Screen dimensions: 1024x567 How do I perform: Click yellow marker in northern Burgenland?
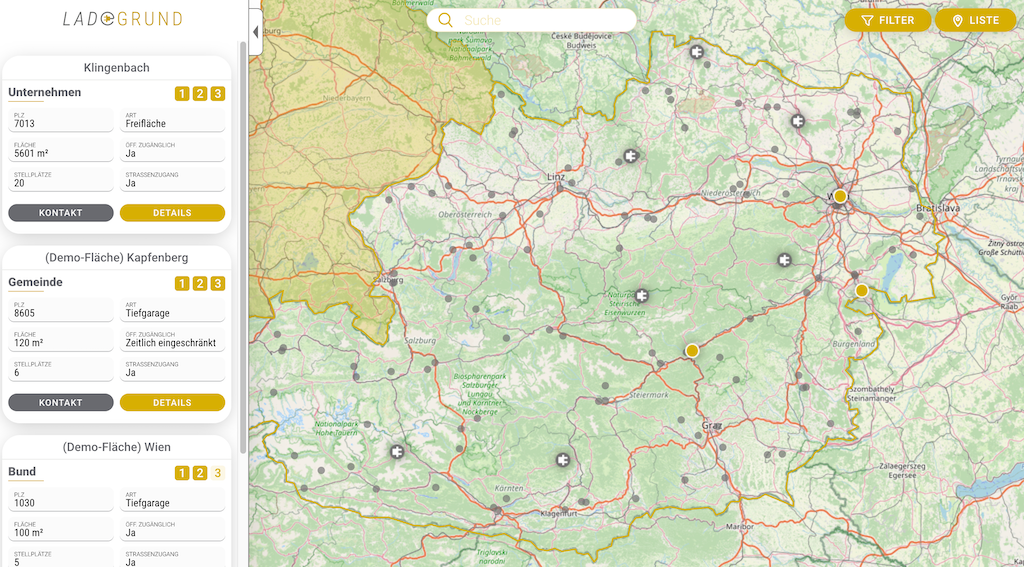pos(862,290)
